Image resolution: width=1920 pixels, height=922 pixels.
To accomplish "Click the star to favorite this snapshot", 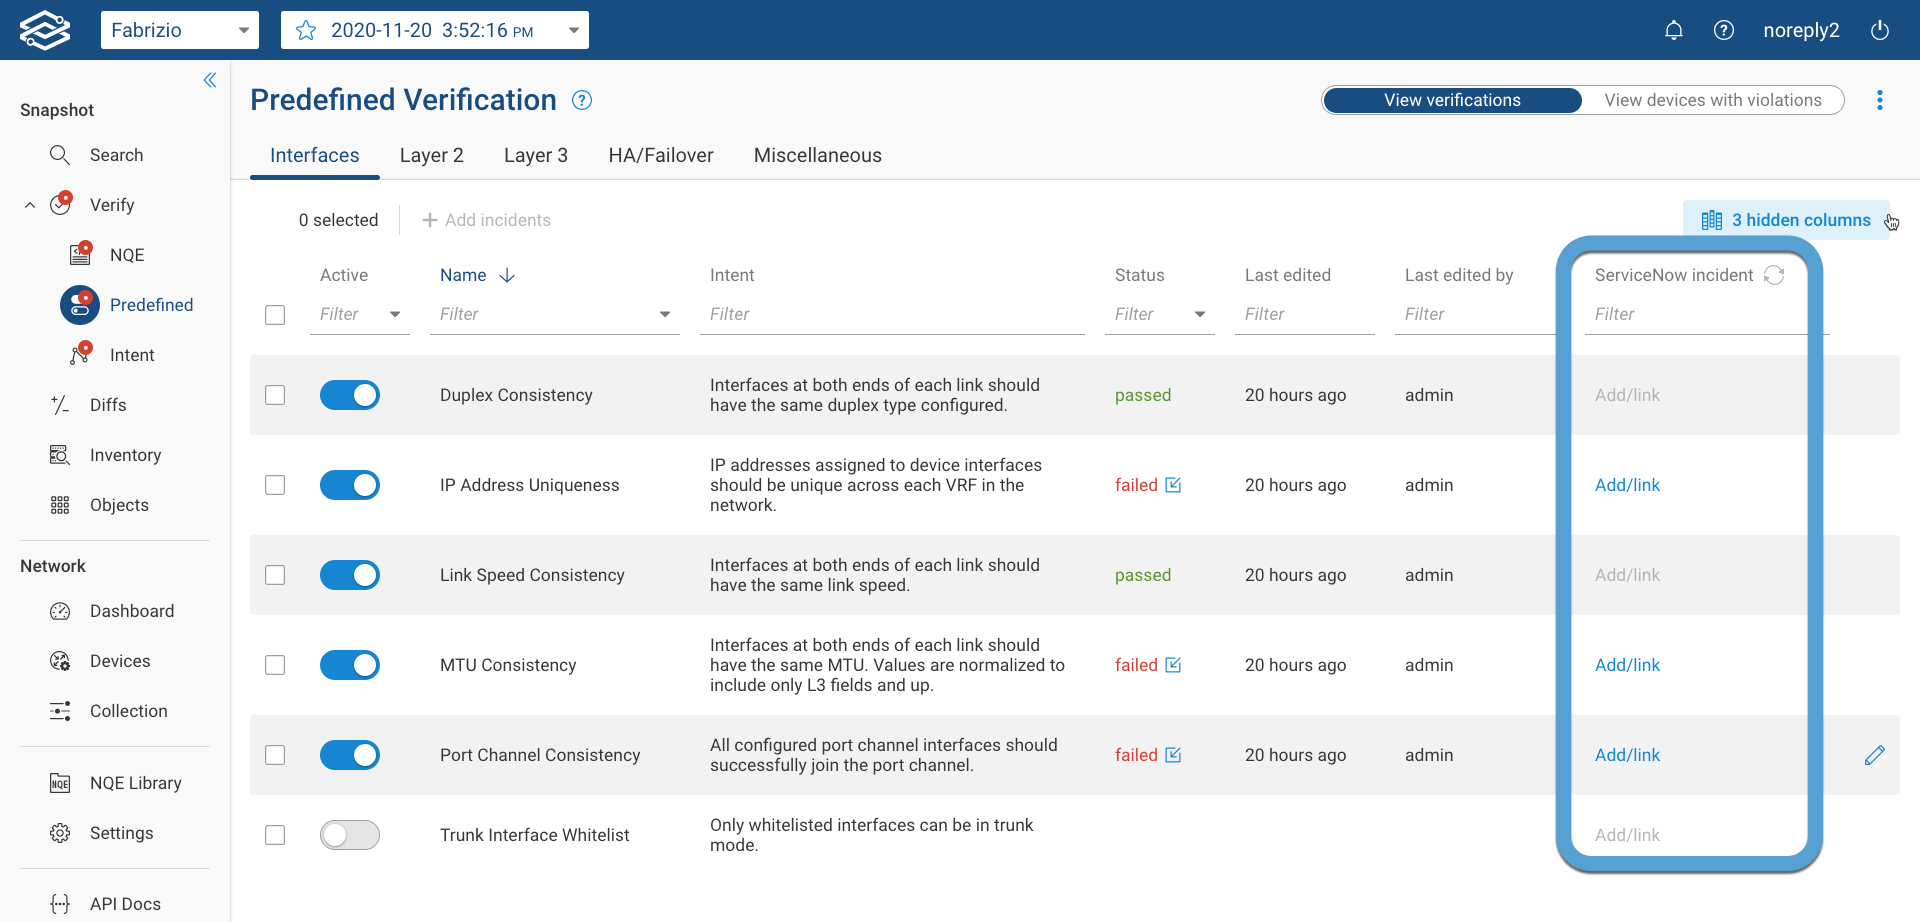I will click(305, 30).
